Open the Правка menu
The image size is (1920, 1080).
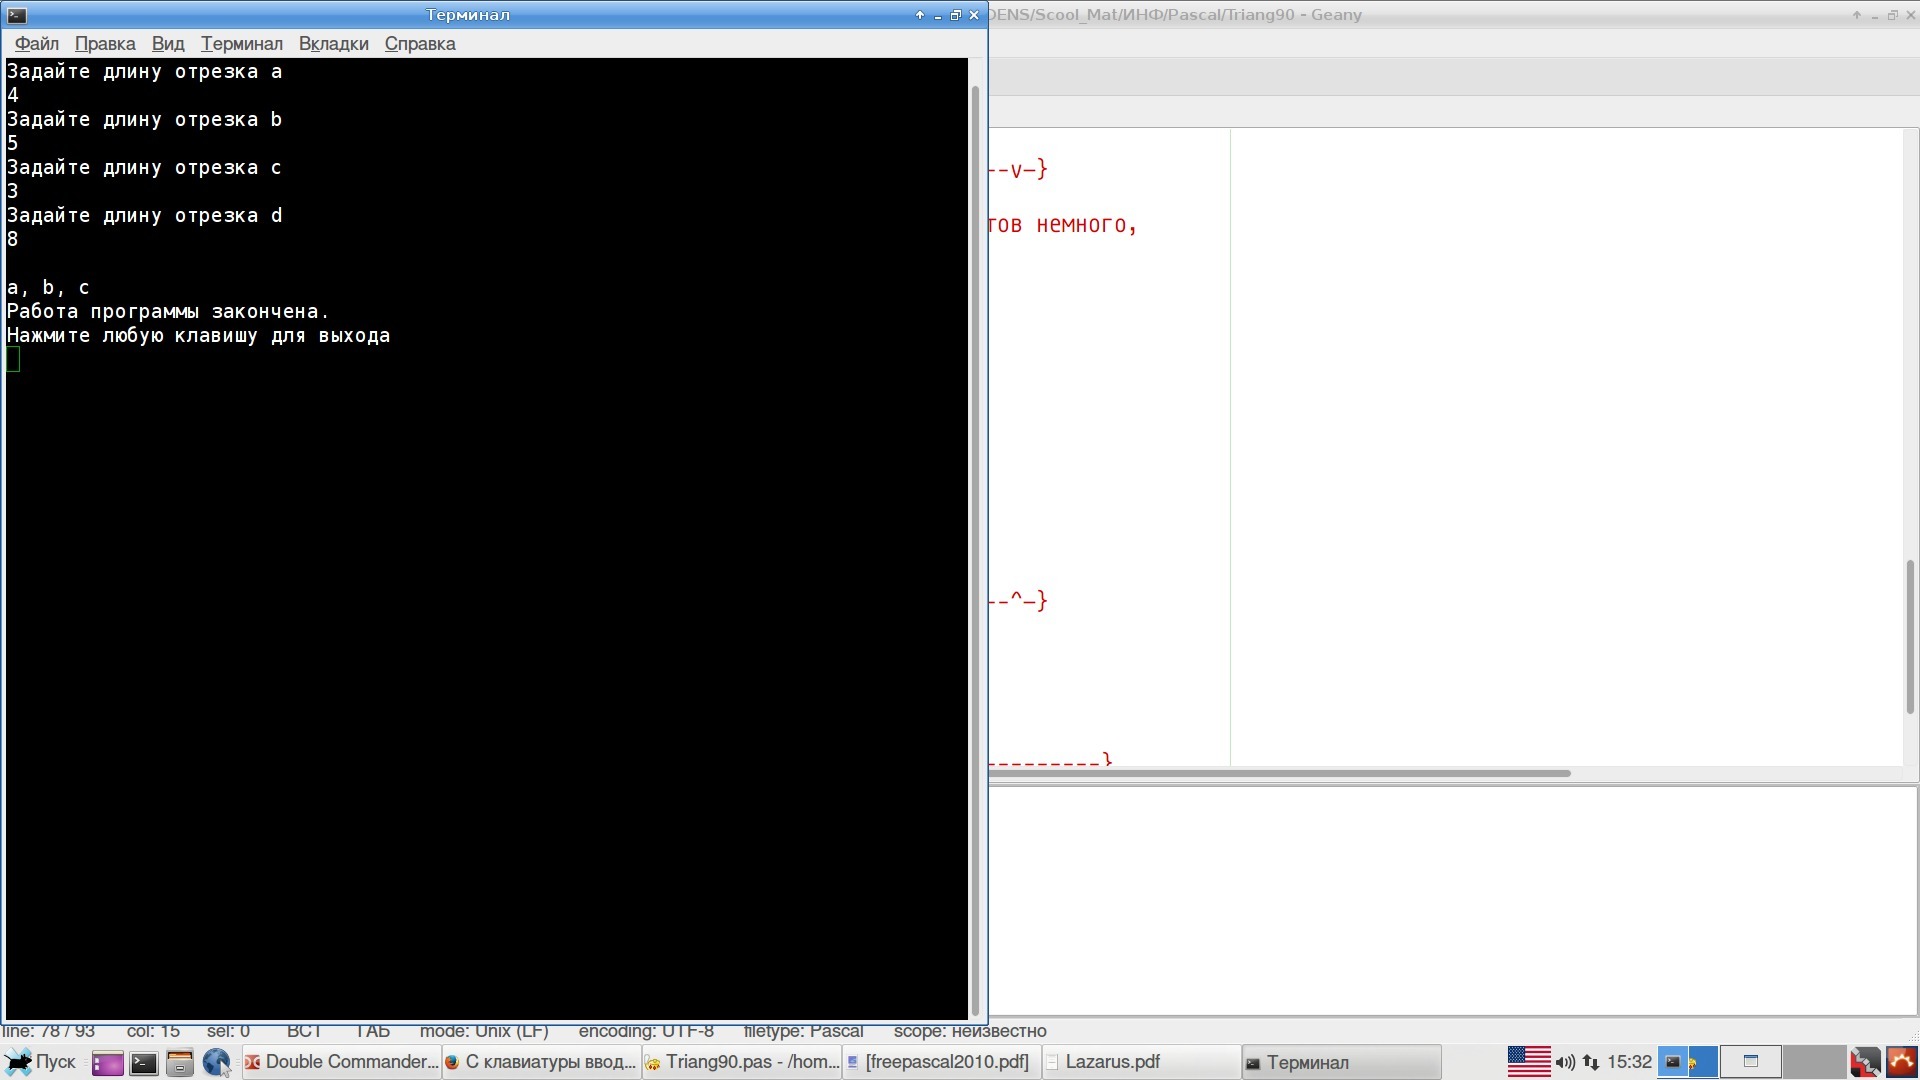click(x=105, y=44)
